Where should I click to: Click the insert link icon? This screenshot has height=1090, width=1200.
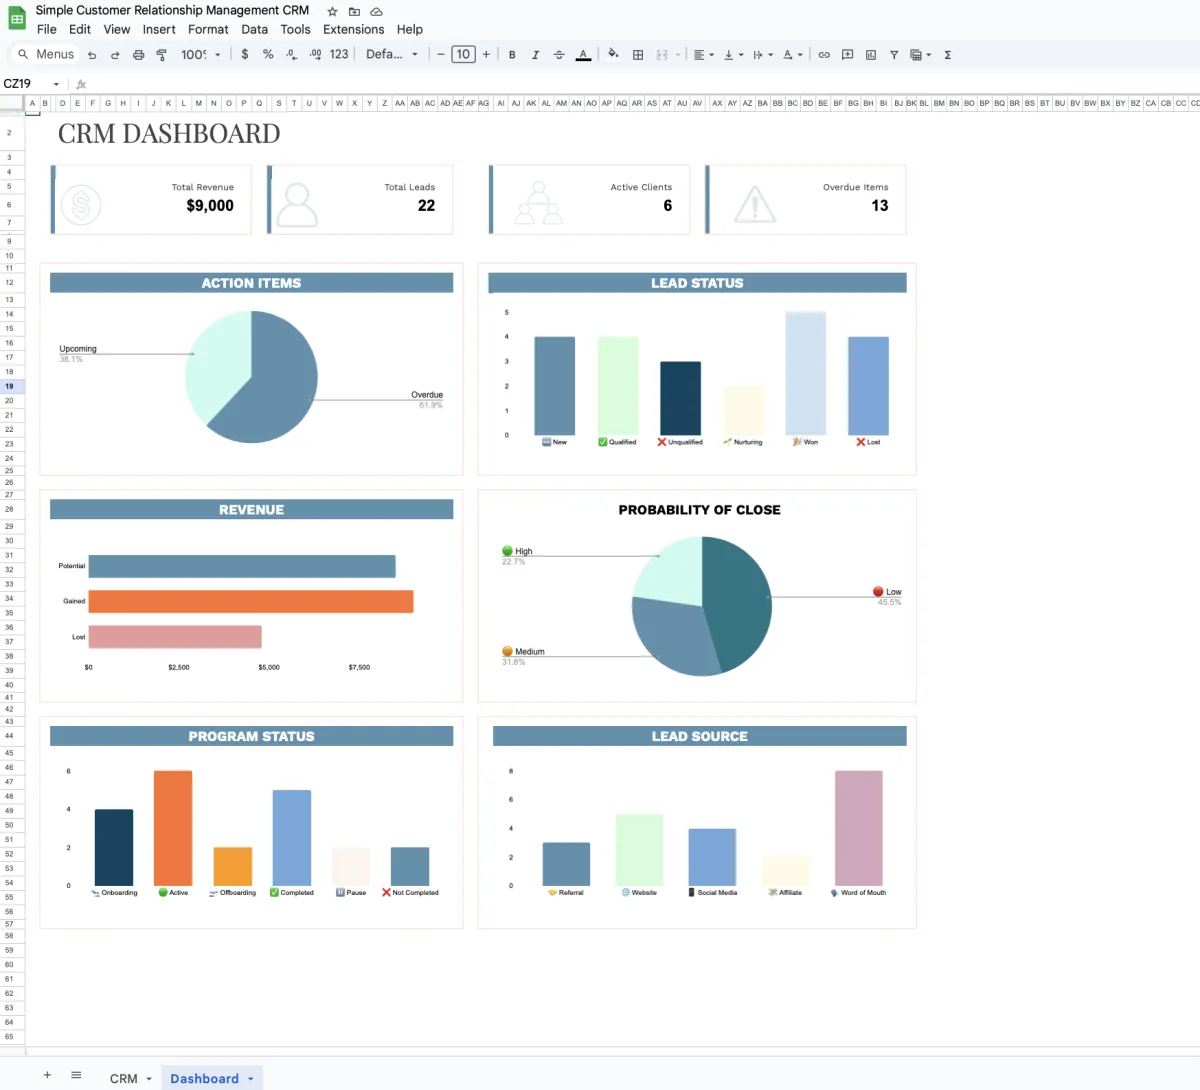tap(824, 55)
